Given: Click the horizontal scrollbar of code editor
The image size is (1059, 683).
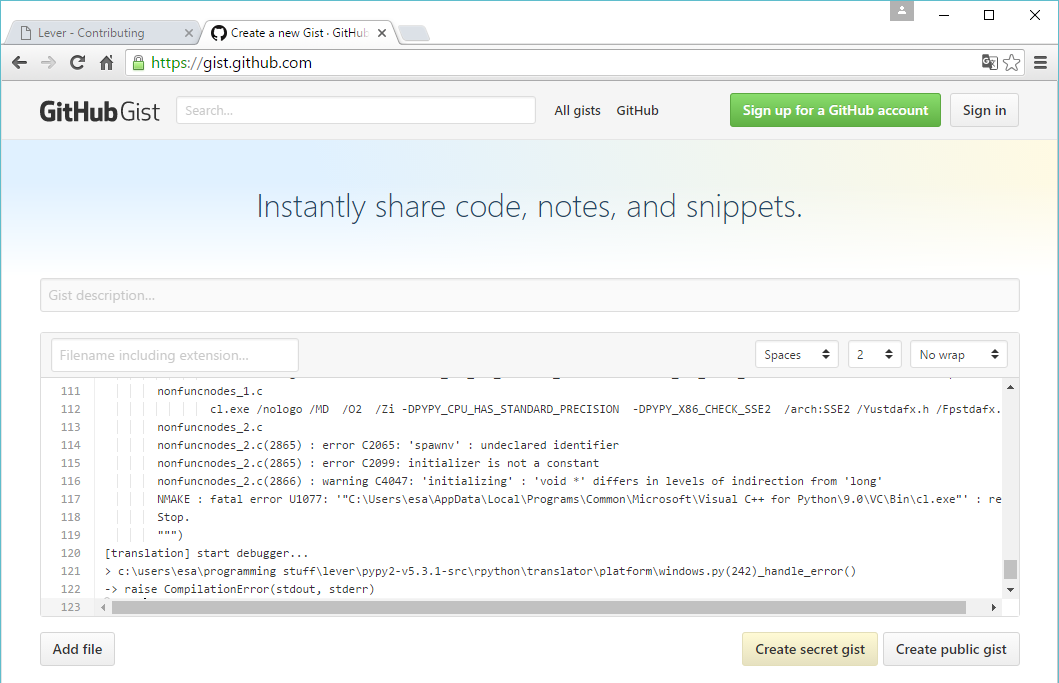Looking at the screenshot, I should click(540, 608).
